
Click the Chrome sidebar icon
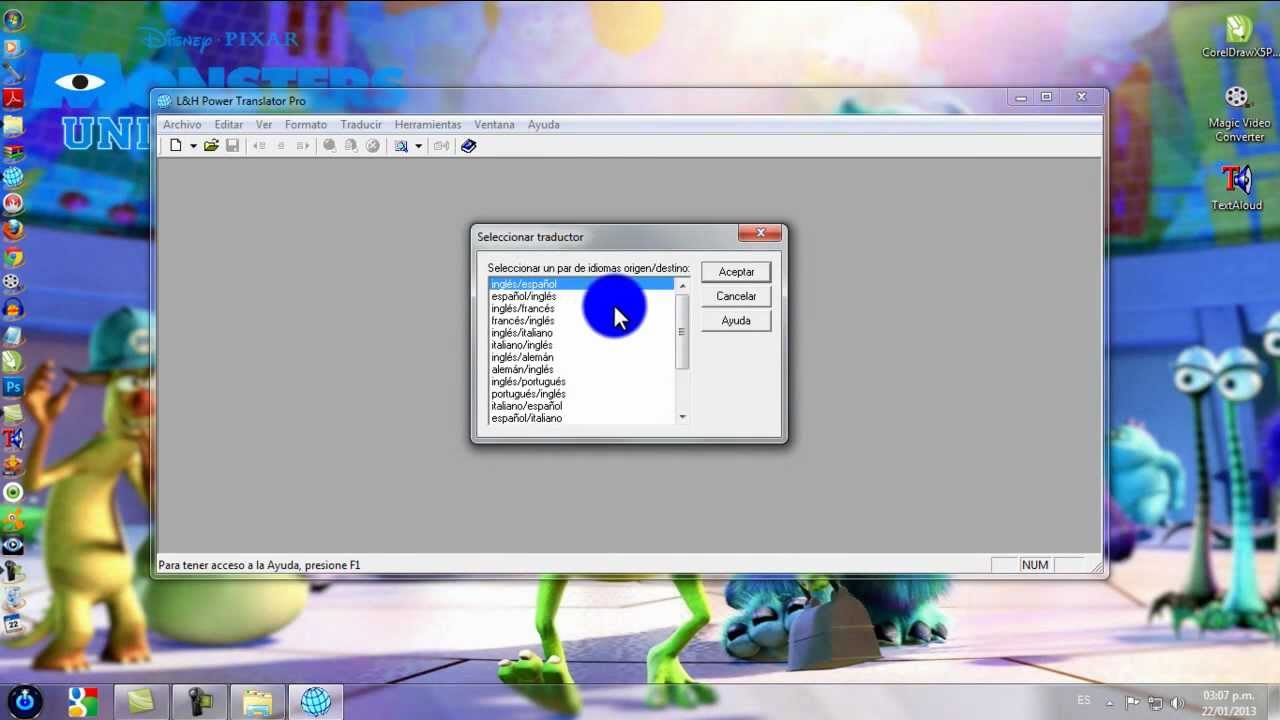13,257
